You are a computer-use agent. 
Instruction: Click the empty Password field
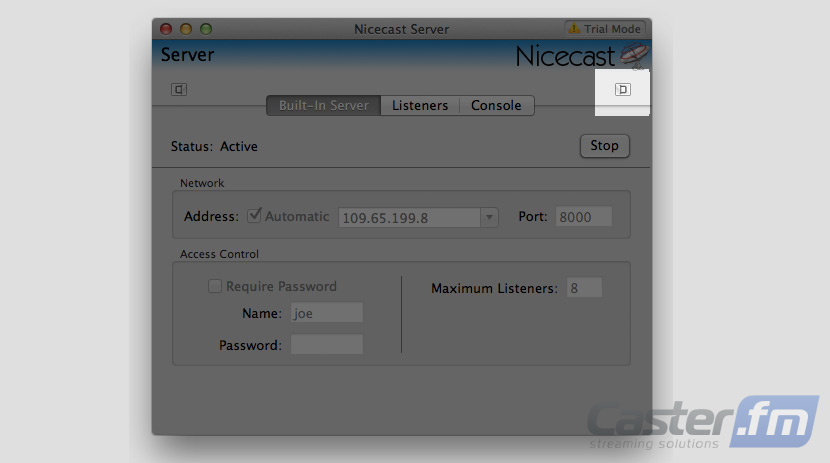327,344
